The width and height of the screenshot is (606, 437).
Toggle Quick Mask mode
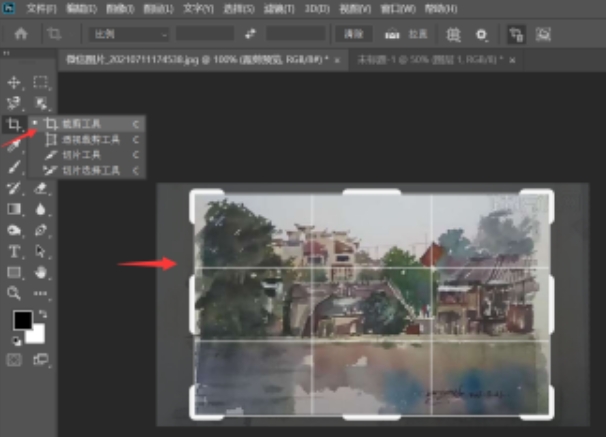coord(14,360)
